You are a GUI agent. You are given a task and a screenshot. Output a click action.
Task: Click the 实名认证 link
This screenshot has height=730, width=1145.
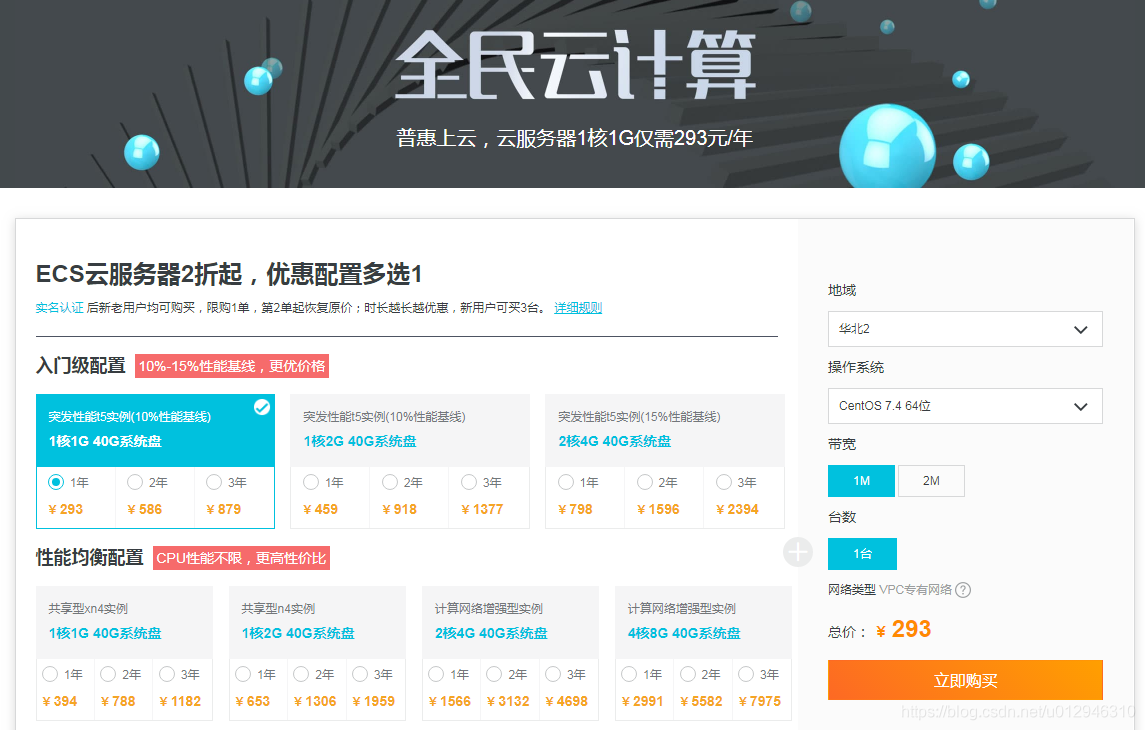click(x=59, y=308)
